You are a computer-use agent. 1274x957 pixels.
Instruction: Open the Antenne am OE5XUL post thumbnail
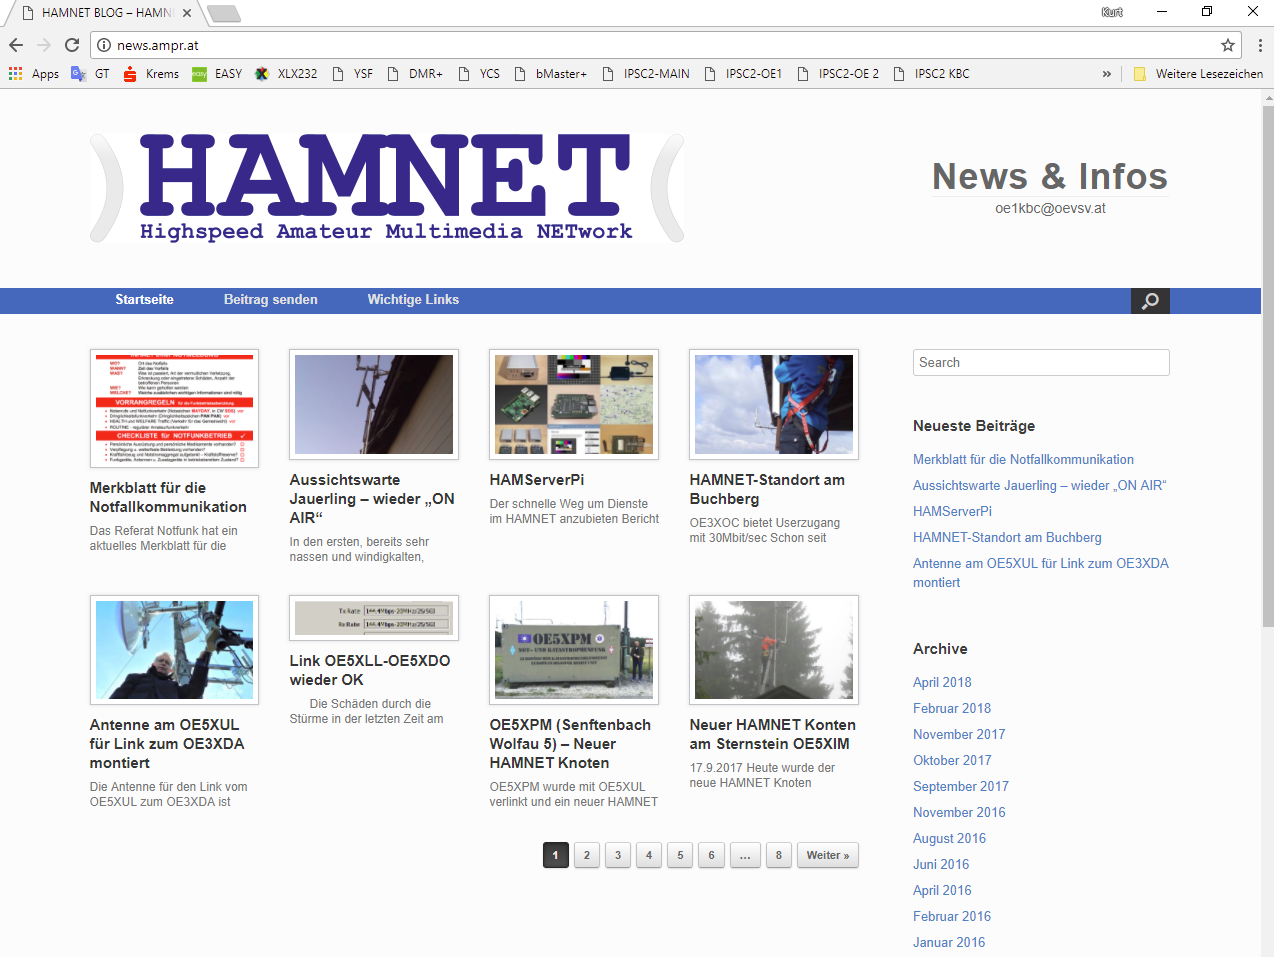(x=174, y=650)
